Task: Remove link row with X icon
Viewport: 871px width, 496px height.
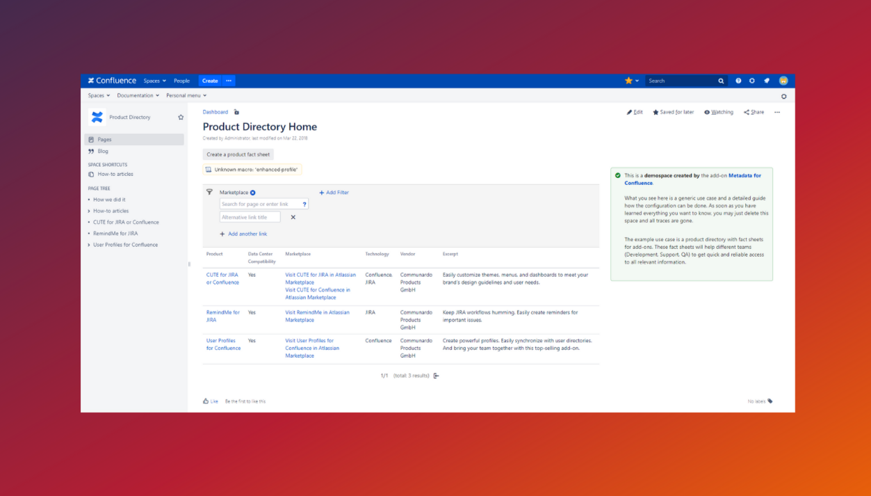Action: (x=293, y=217)
